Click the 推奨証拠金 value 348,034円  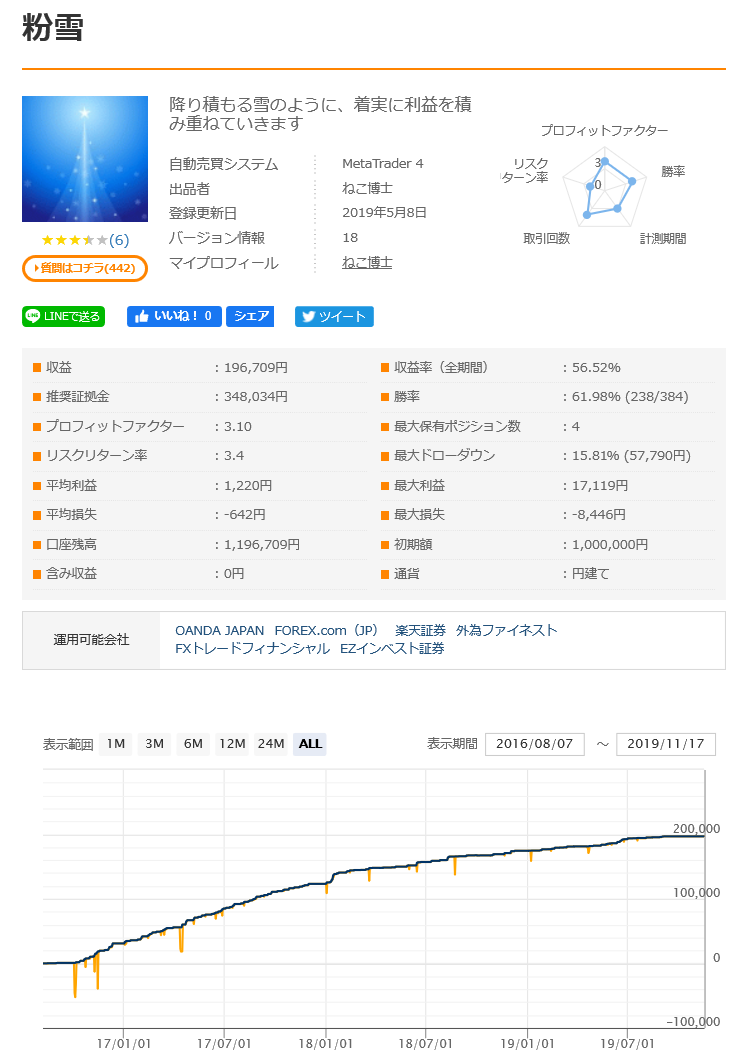[x=256, y=396]
